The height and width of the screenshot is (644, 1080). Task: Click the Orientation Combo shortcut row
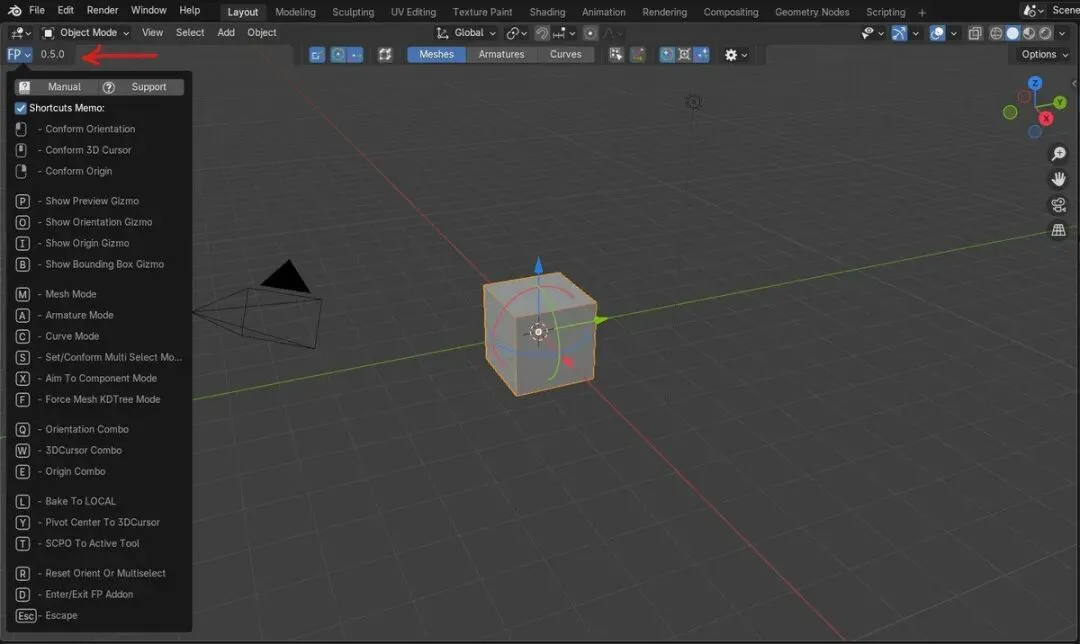click(72, 429)
